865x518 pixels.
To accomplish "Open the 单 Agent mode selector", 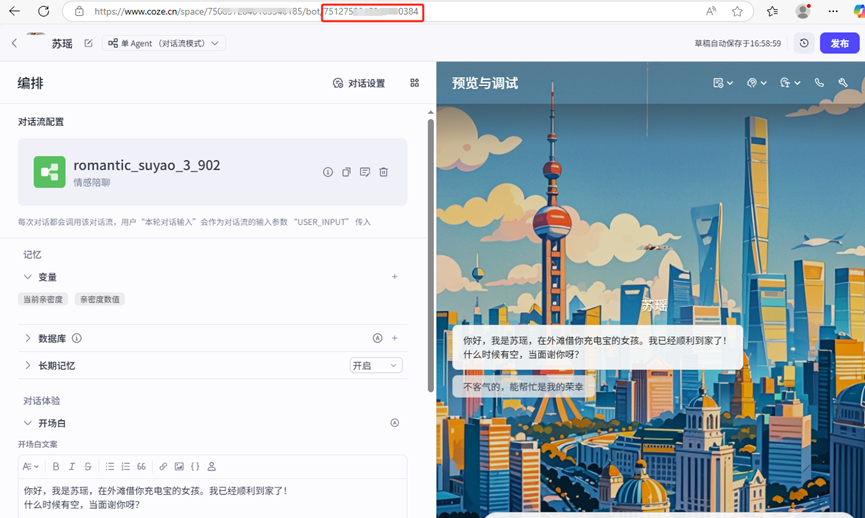I will tap(164, 44).
